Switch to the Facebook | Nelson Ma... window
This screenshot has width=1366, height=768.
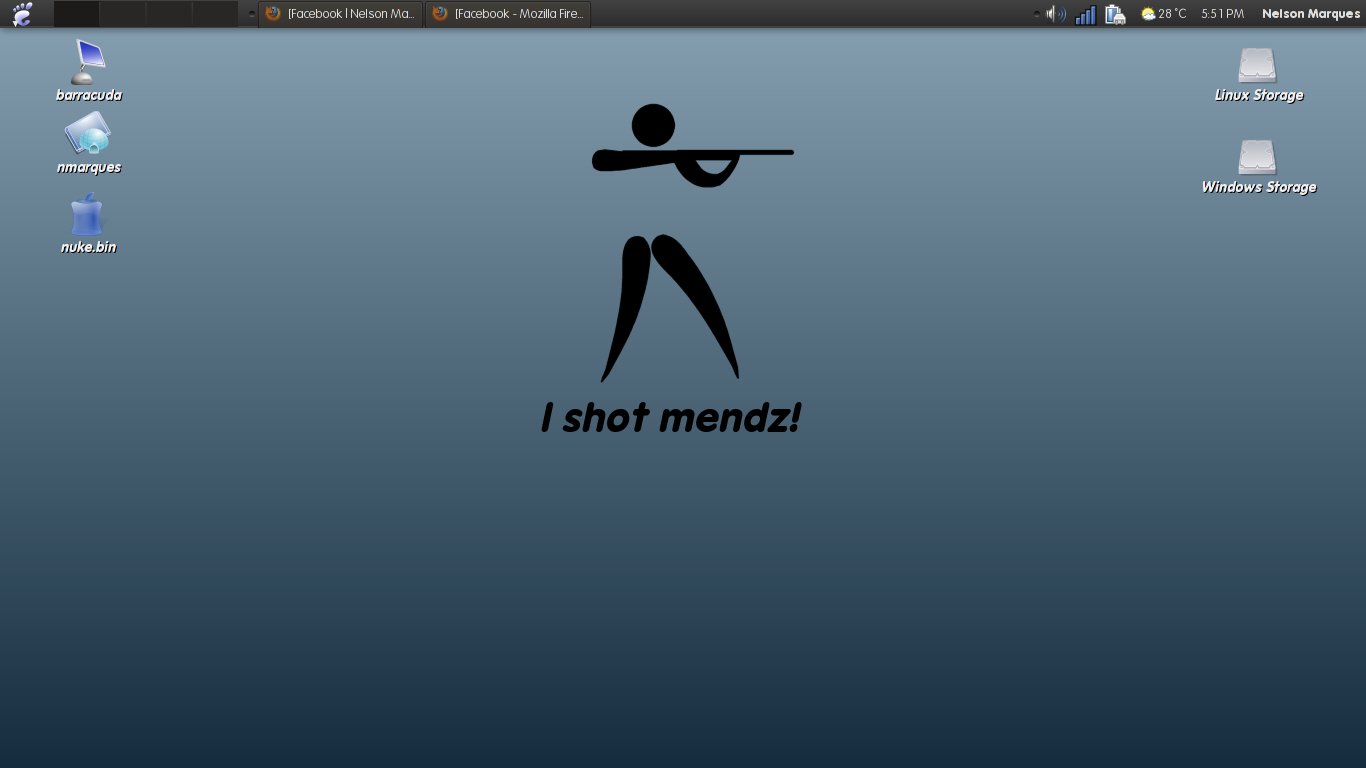coord(341,14)
